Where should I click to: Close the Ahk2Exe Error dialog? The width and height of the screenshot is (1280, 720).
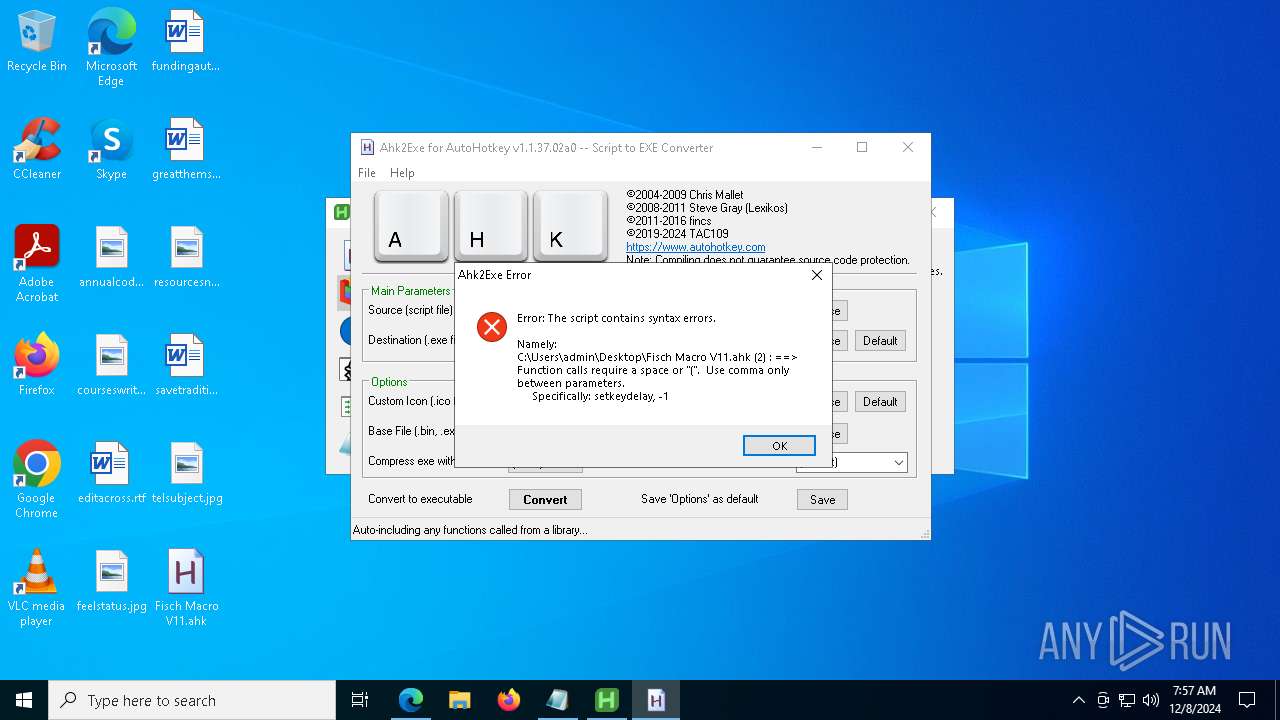coord(817,275)
